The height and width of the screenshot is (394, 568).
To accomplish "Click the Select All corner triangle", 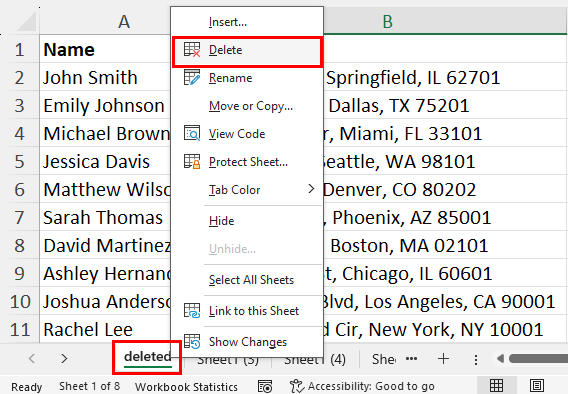I will click(25, 21).
